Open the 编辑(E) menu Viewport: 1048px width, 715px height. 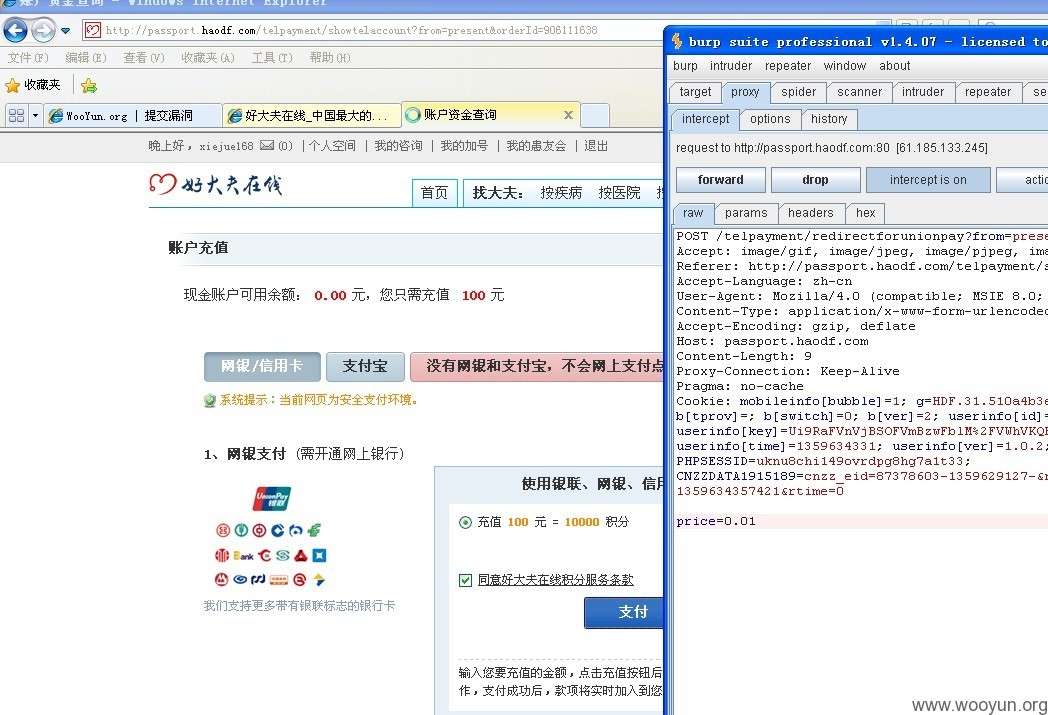[x=86, y=58]
